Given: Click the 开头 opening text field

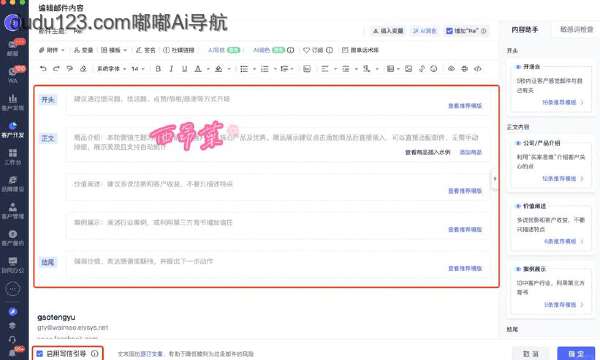Looking at the screenshot, I should tap(277, 101).
